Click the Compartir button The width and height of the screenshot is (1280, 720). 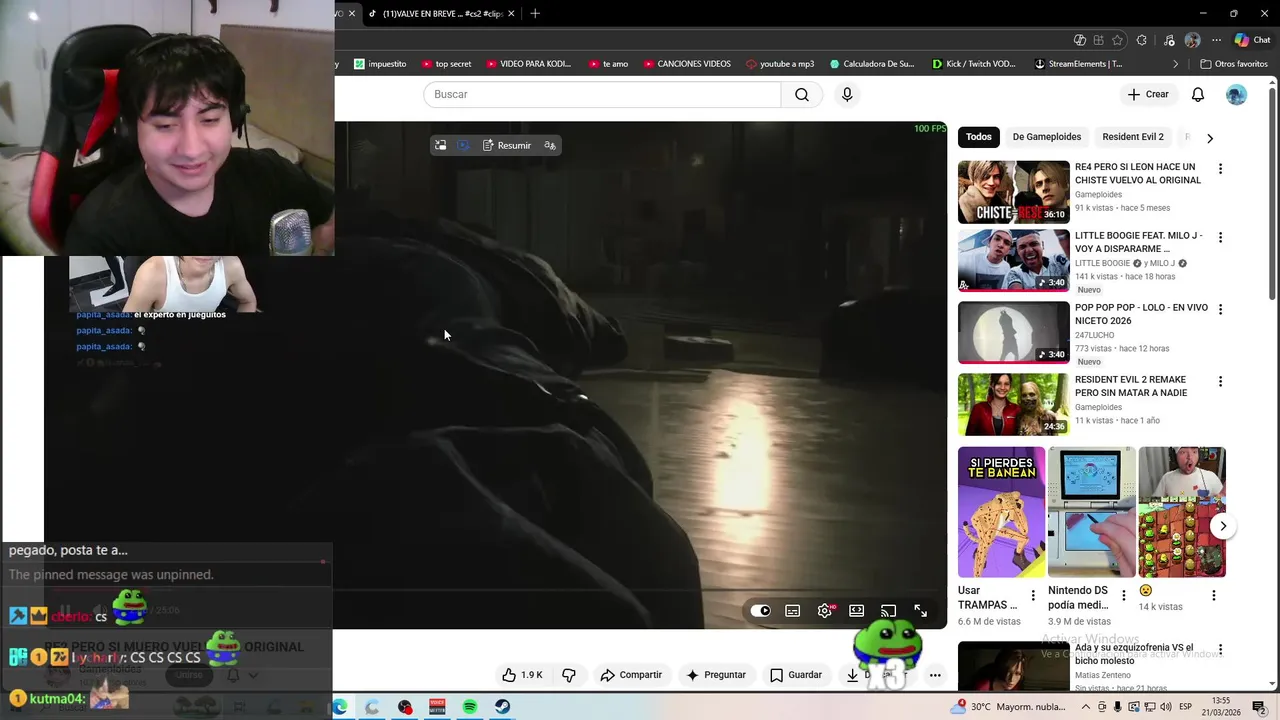click(631, 675)
